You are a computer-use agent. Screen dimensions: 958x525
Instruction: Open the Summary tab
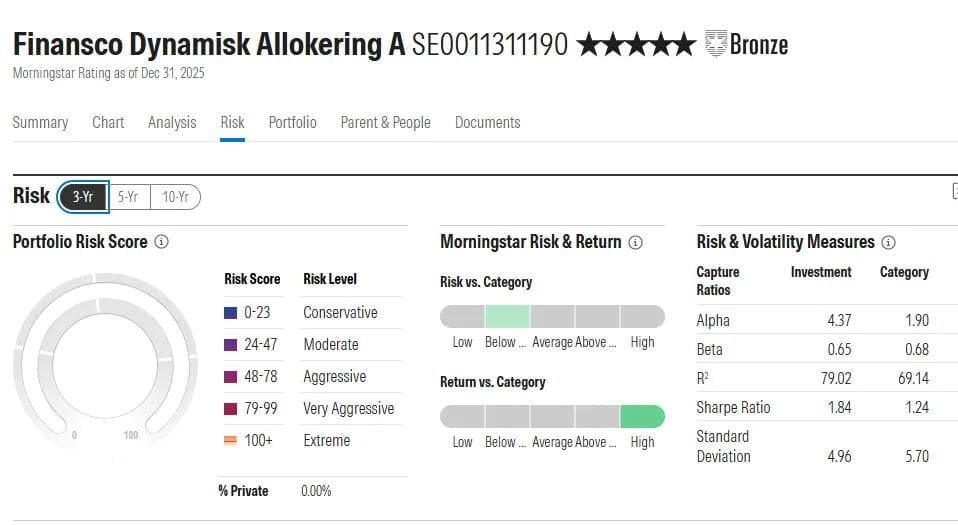pos(40,122)
